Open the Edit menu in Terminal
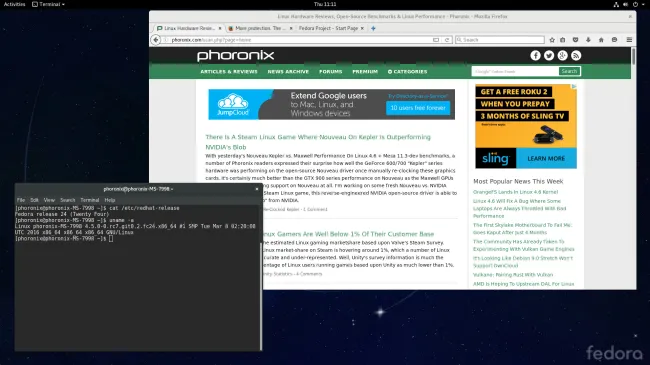The height and width of the screenshot is (365, 650). coord(34,200)
